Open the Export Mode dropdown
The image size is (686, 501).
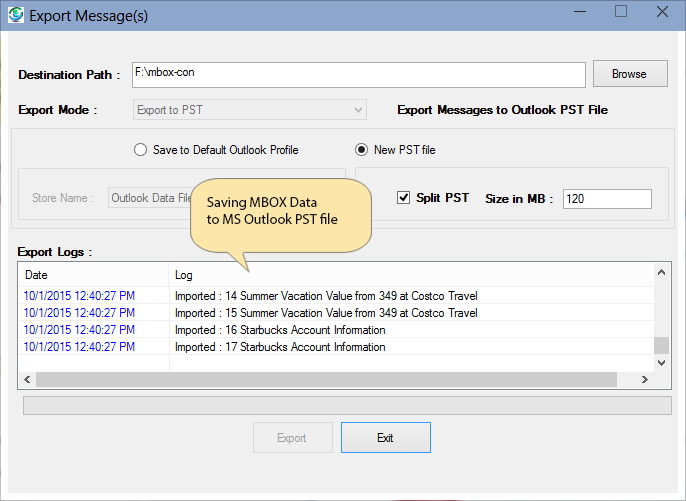[250, 110]
